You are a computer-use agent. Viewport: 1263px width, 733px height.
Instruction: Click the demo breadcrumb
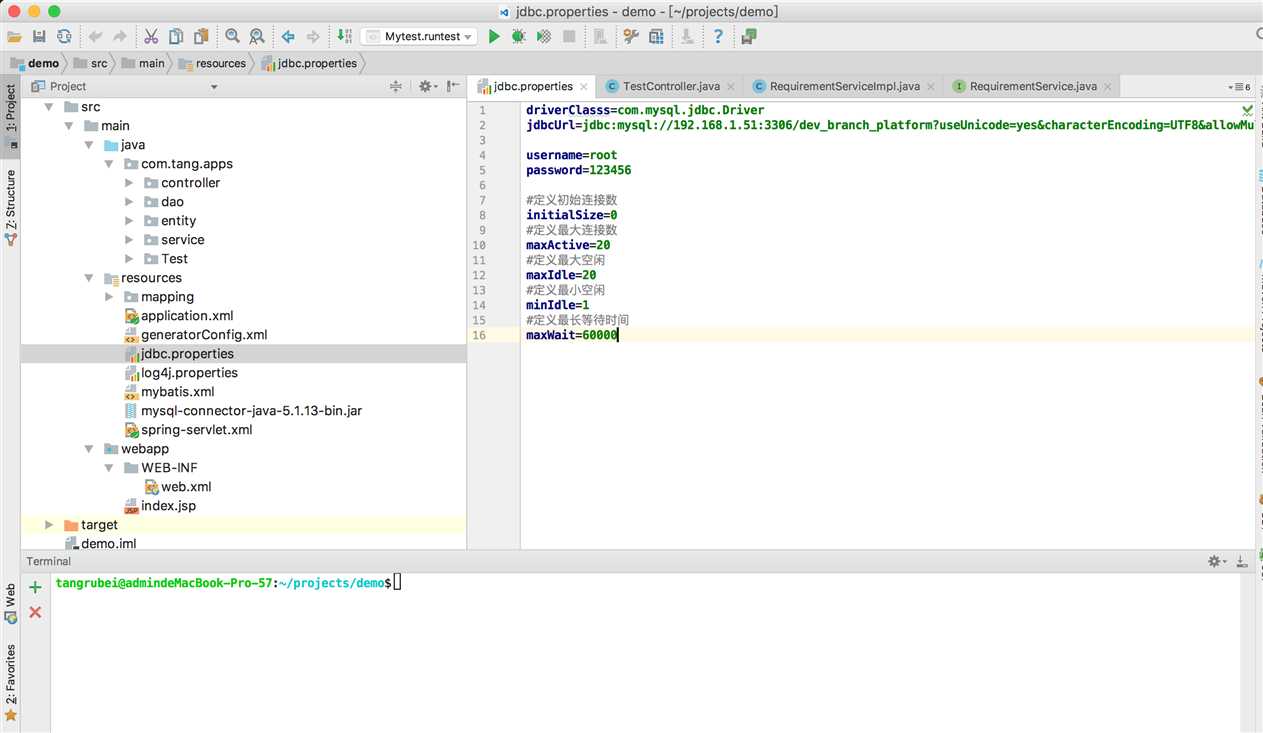(35, 63)
